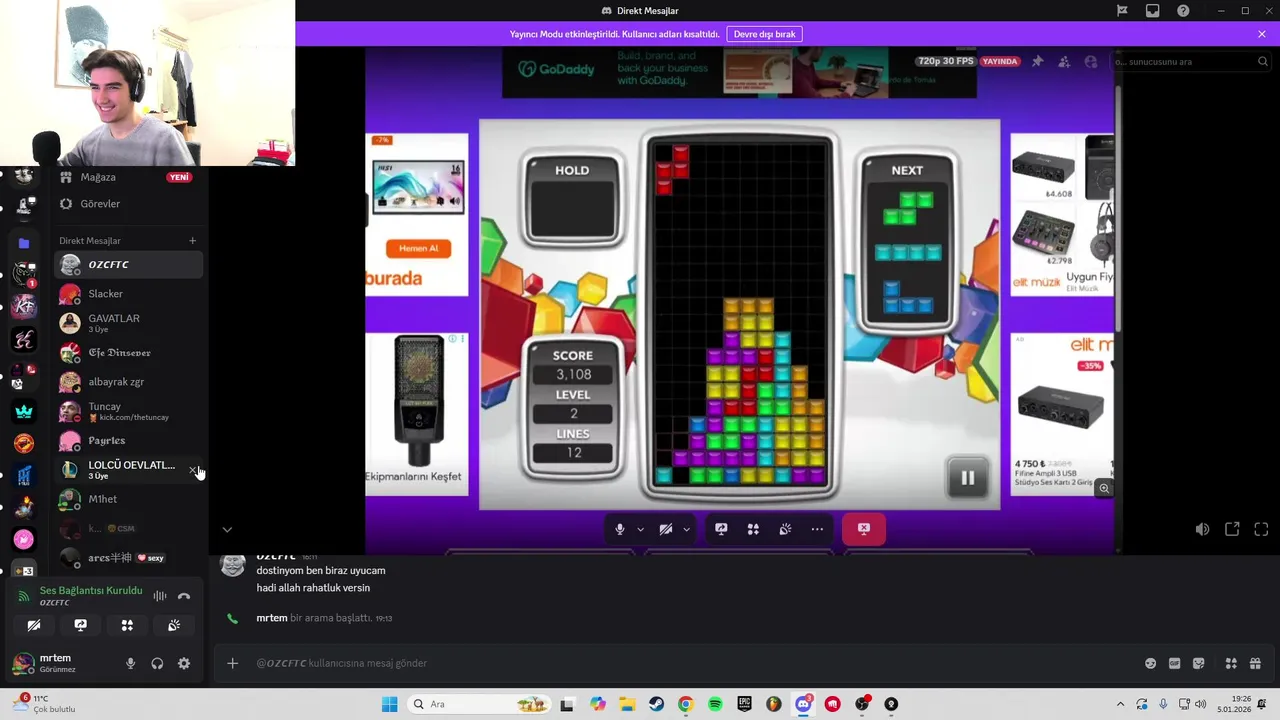Dismiss the Streamer Mode purple banner
Screen dimensions: 1280x720
coord(1262,34)
